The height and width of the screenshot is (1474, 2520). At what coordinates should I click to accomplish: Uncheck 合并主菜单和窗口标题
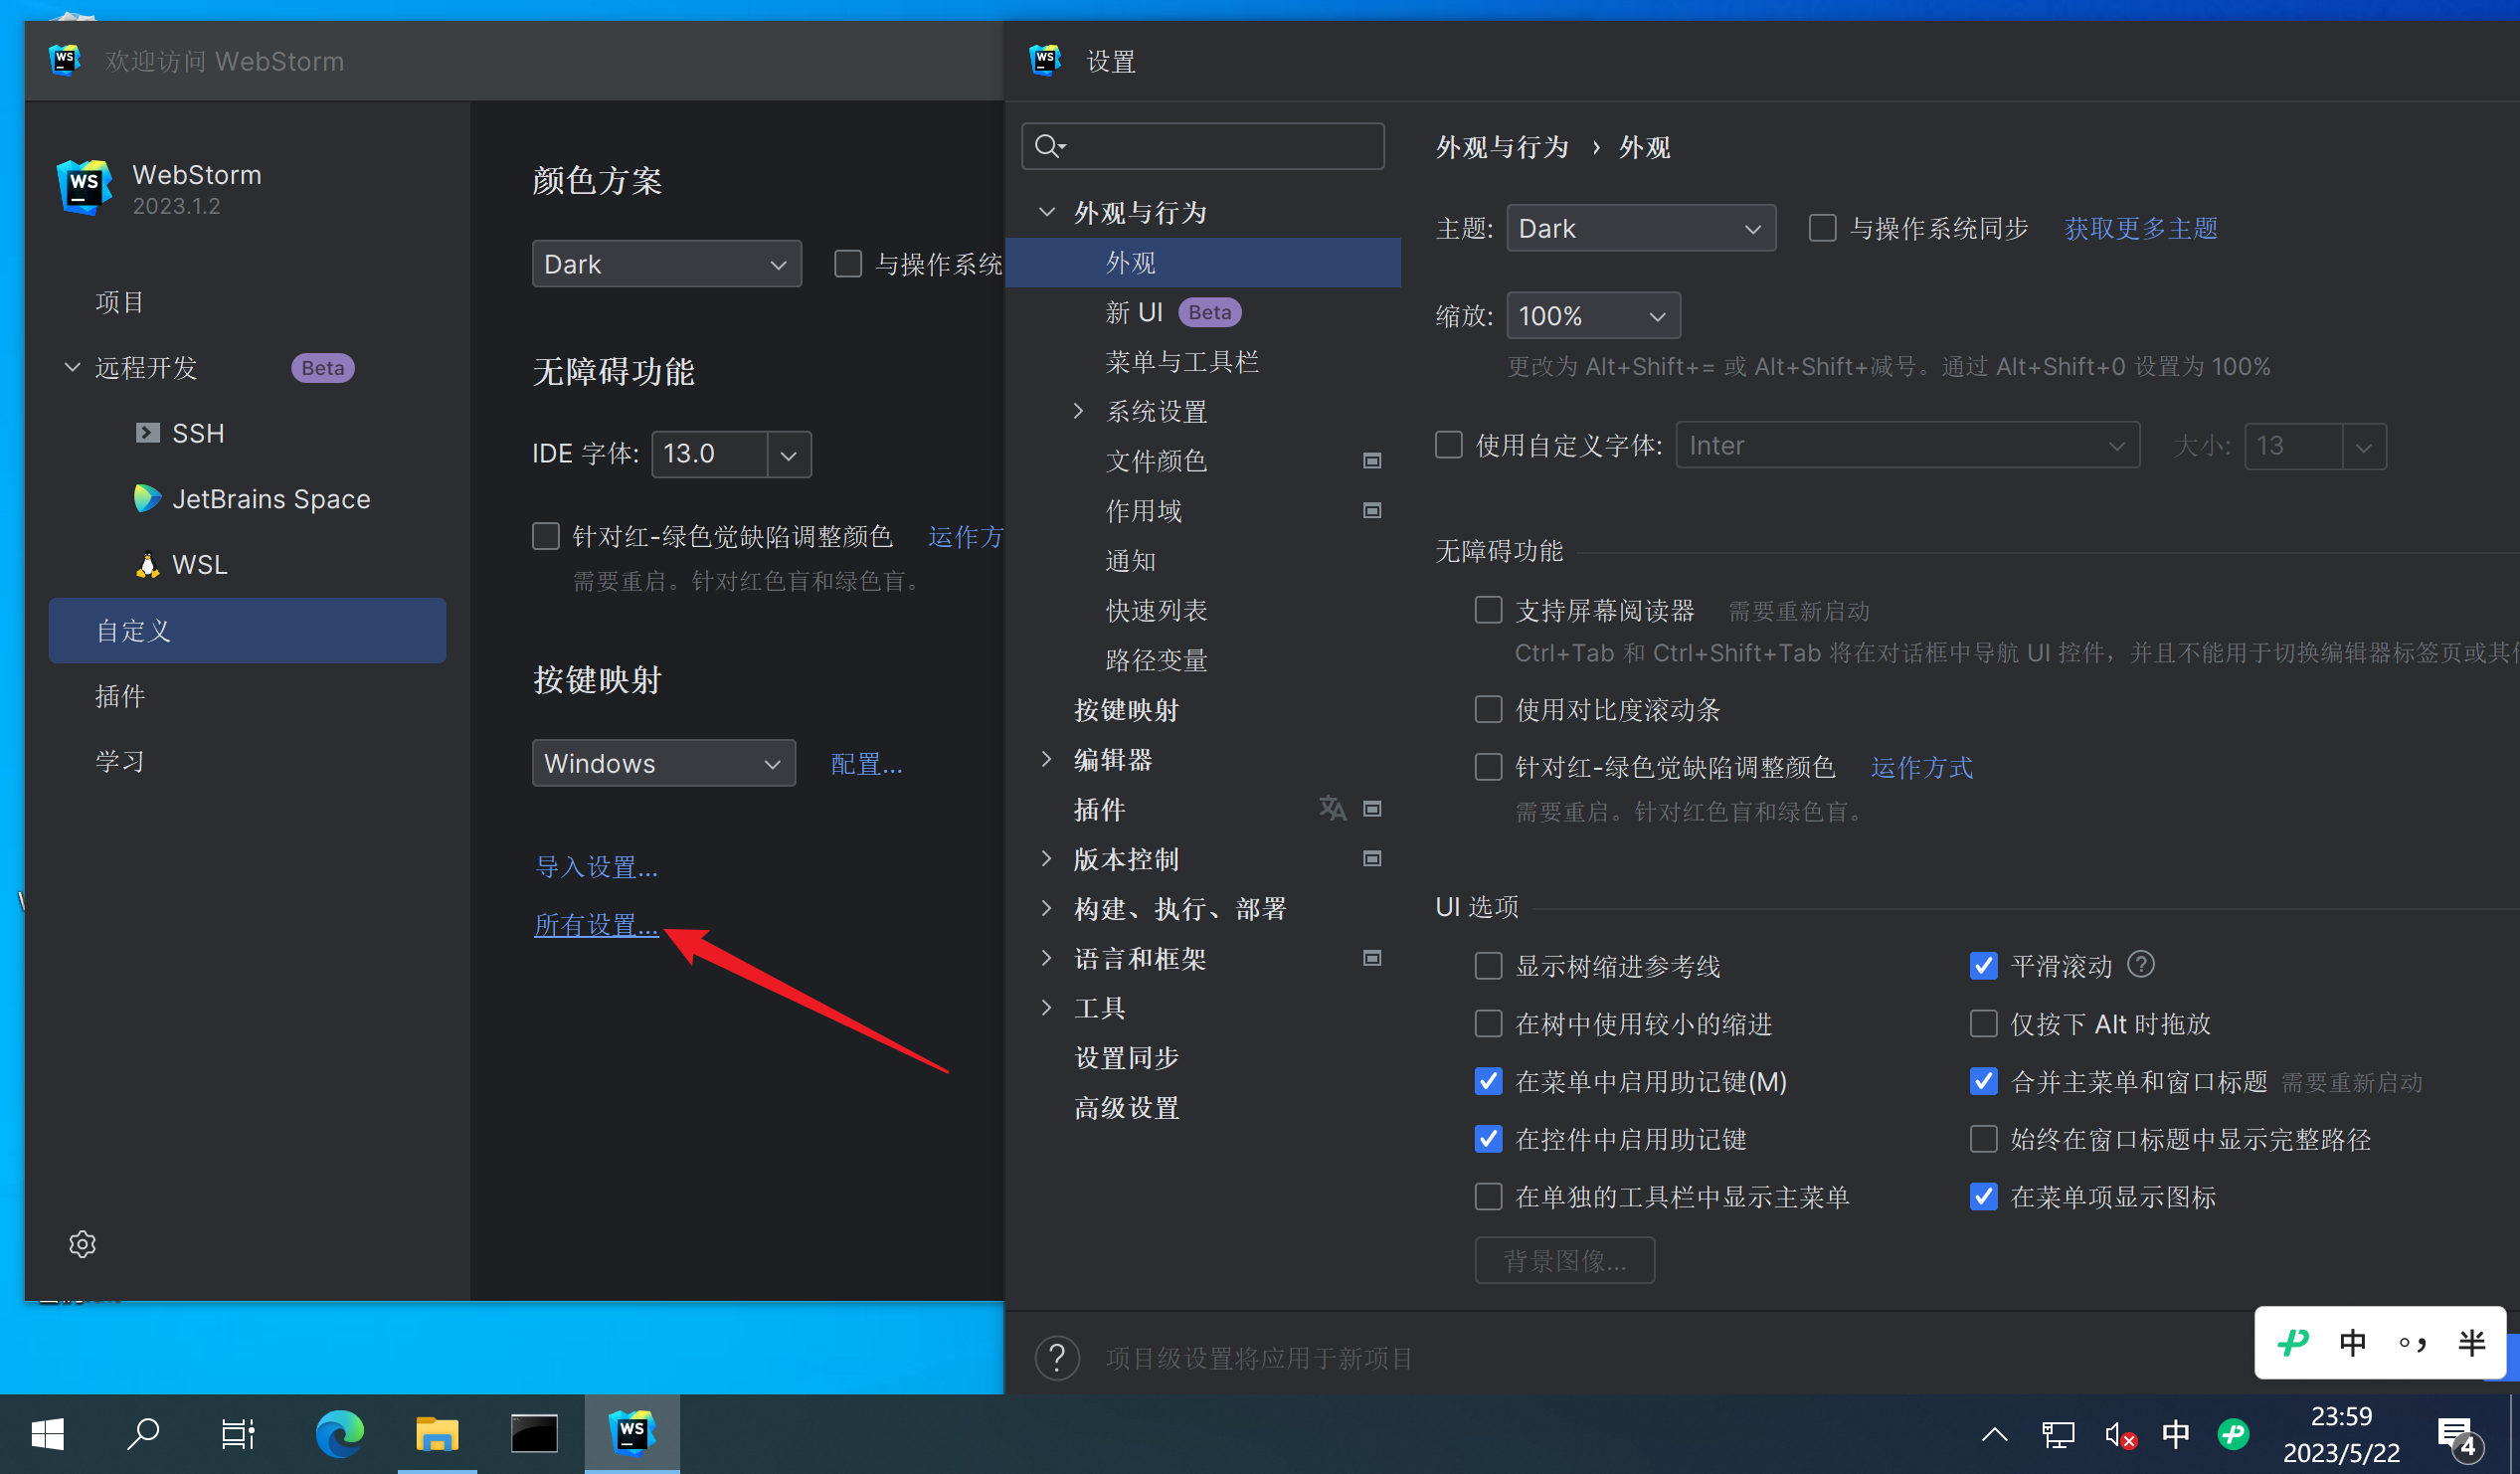click(1983, 1081)
